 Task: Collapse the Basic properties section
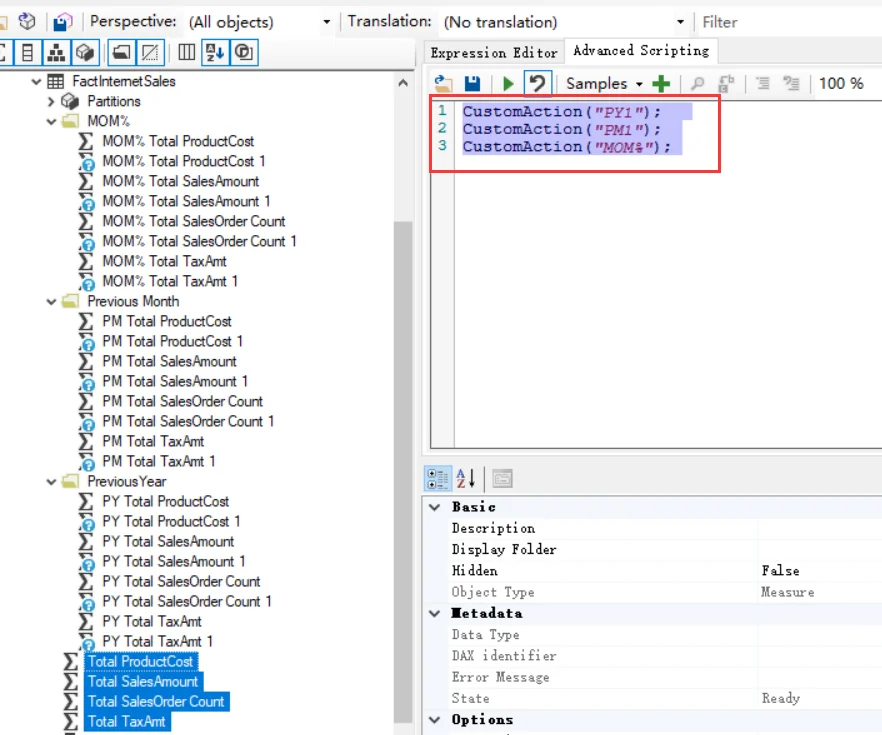click(434, 507)
